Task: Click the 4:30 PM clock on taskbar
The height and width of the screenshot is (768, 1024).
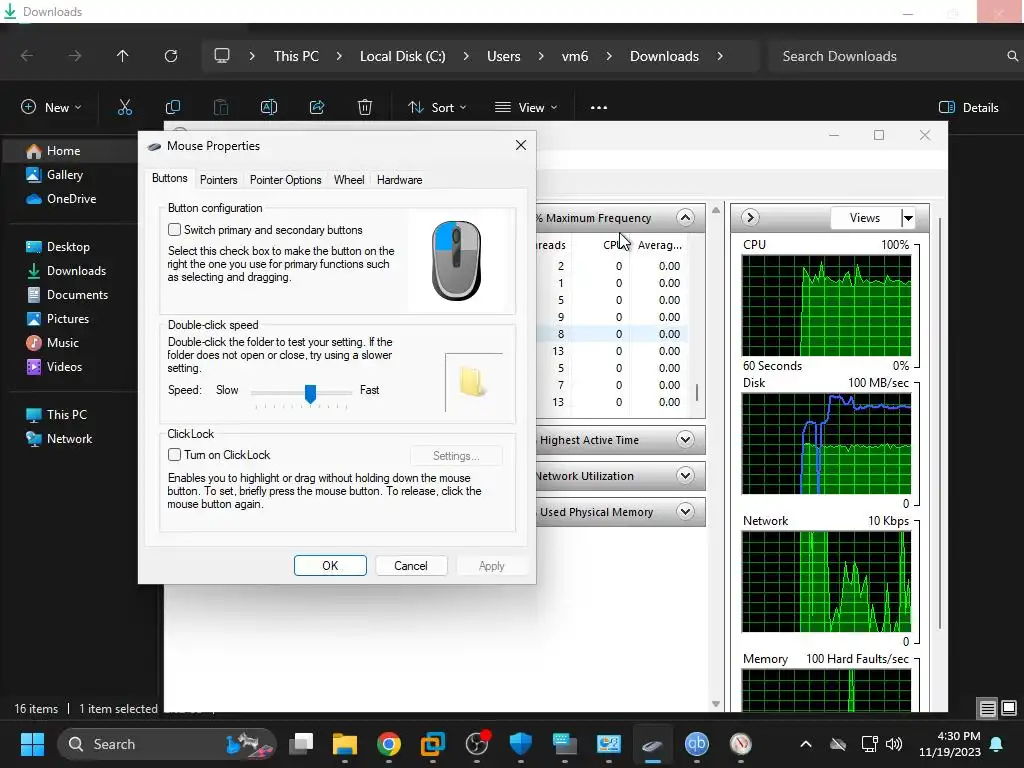Action: point(958,736)
